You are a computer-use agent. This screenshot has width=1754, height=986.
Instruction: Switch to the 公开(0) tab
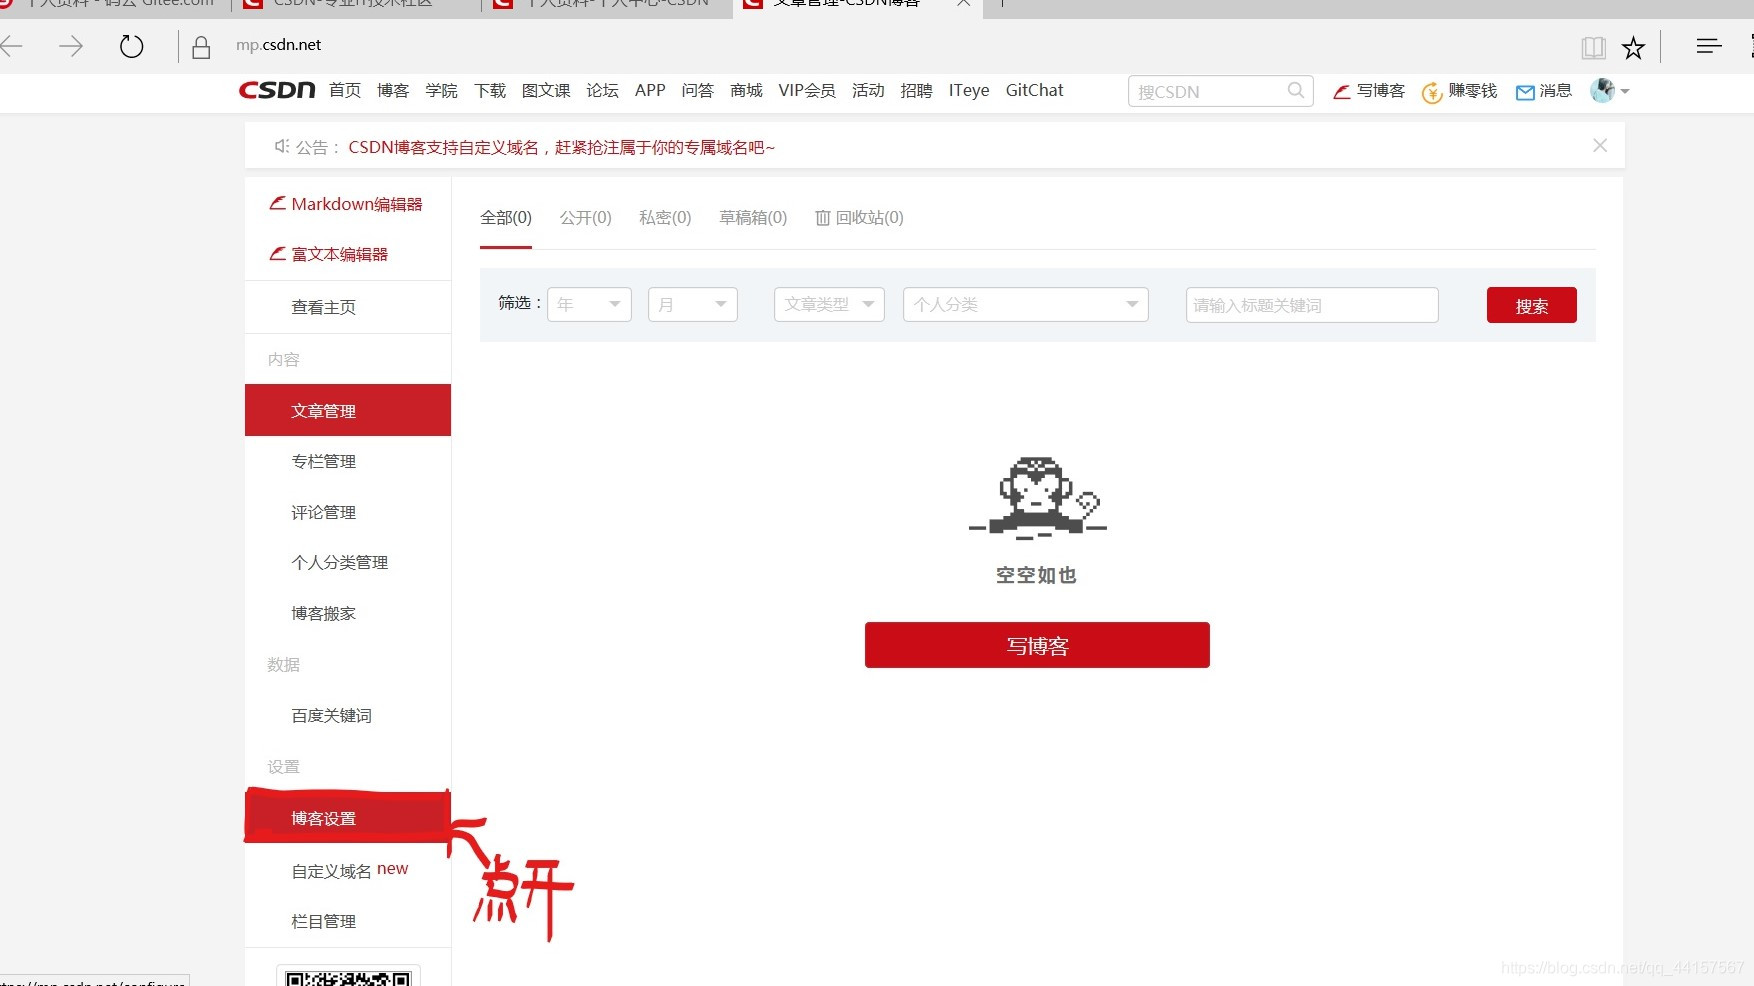pos(585,218)
